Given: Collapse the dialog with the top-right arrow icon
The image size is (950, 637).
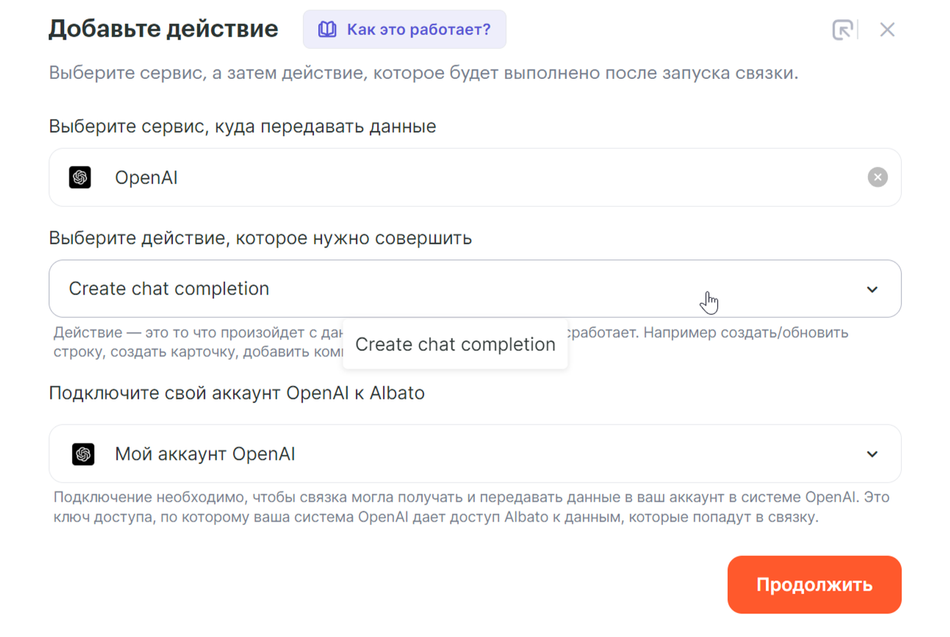Looking at the screenshot, I should point(843,30).
